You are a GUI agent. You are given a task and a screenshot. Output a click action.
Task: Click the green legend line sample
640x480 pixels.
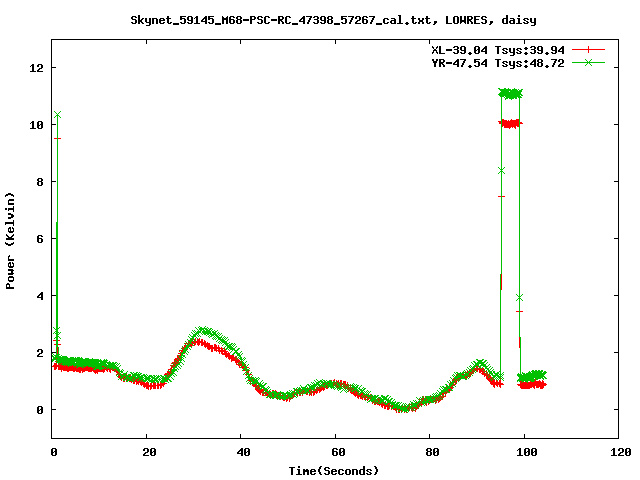click(588, 62)
